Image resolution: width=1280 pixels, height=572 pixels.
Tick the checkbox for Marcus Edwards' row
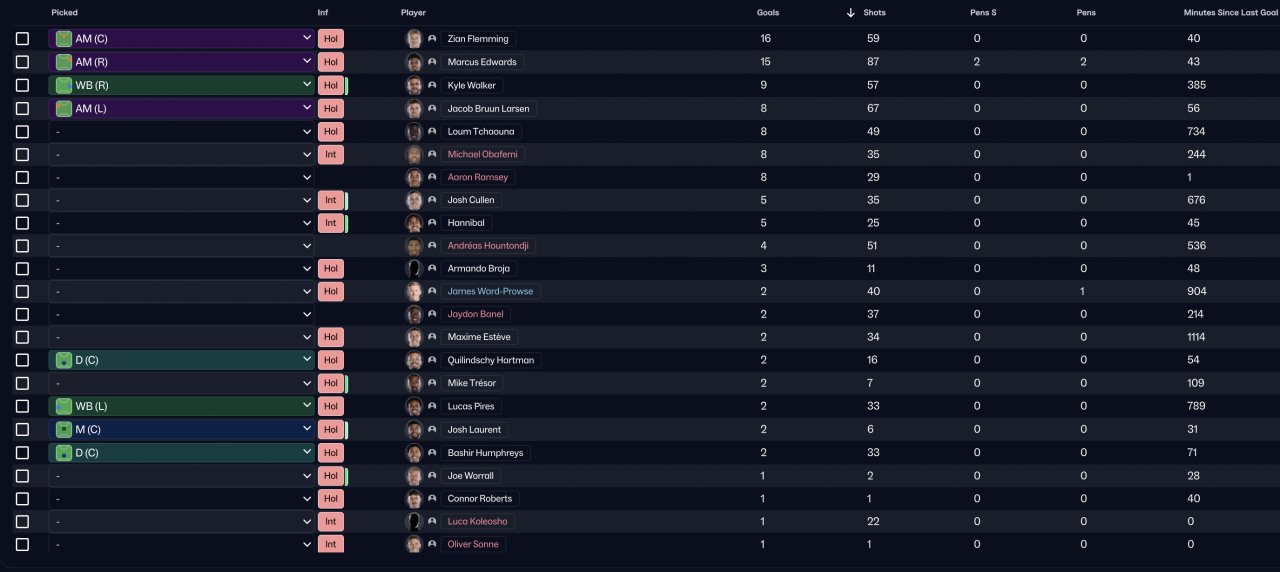pos(22,62)
